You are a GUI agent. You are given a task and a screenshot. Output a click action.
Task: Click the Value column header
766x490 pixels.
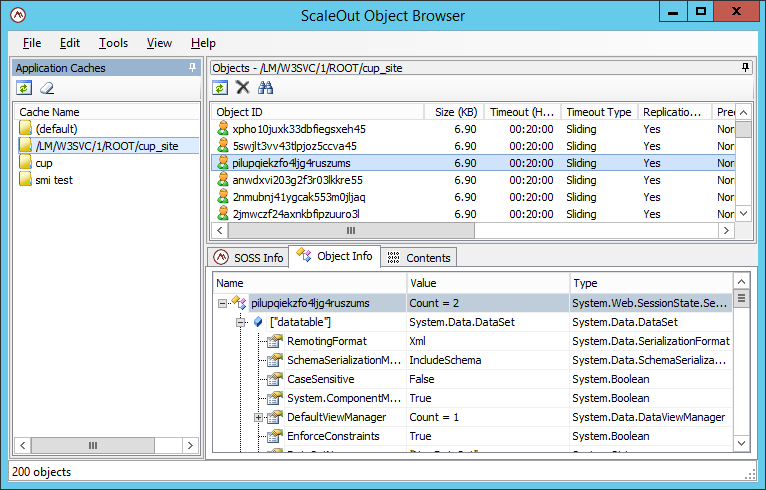click(x=488, y=283)
